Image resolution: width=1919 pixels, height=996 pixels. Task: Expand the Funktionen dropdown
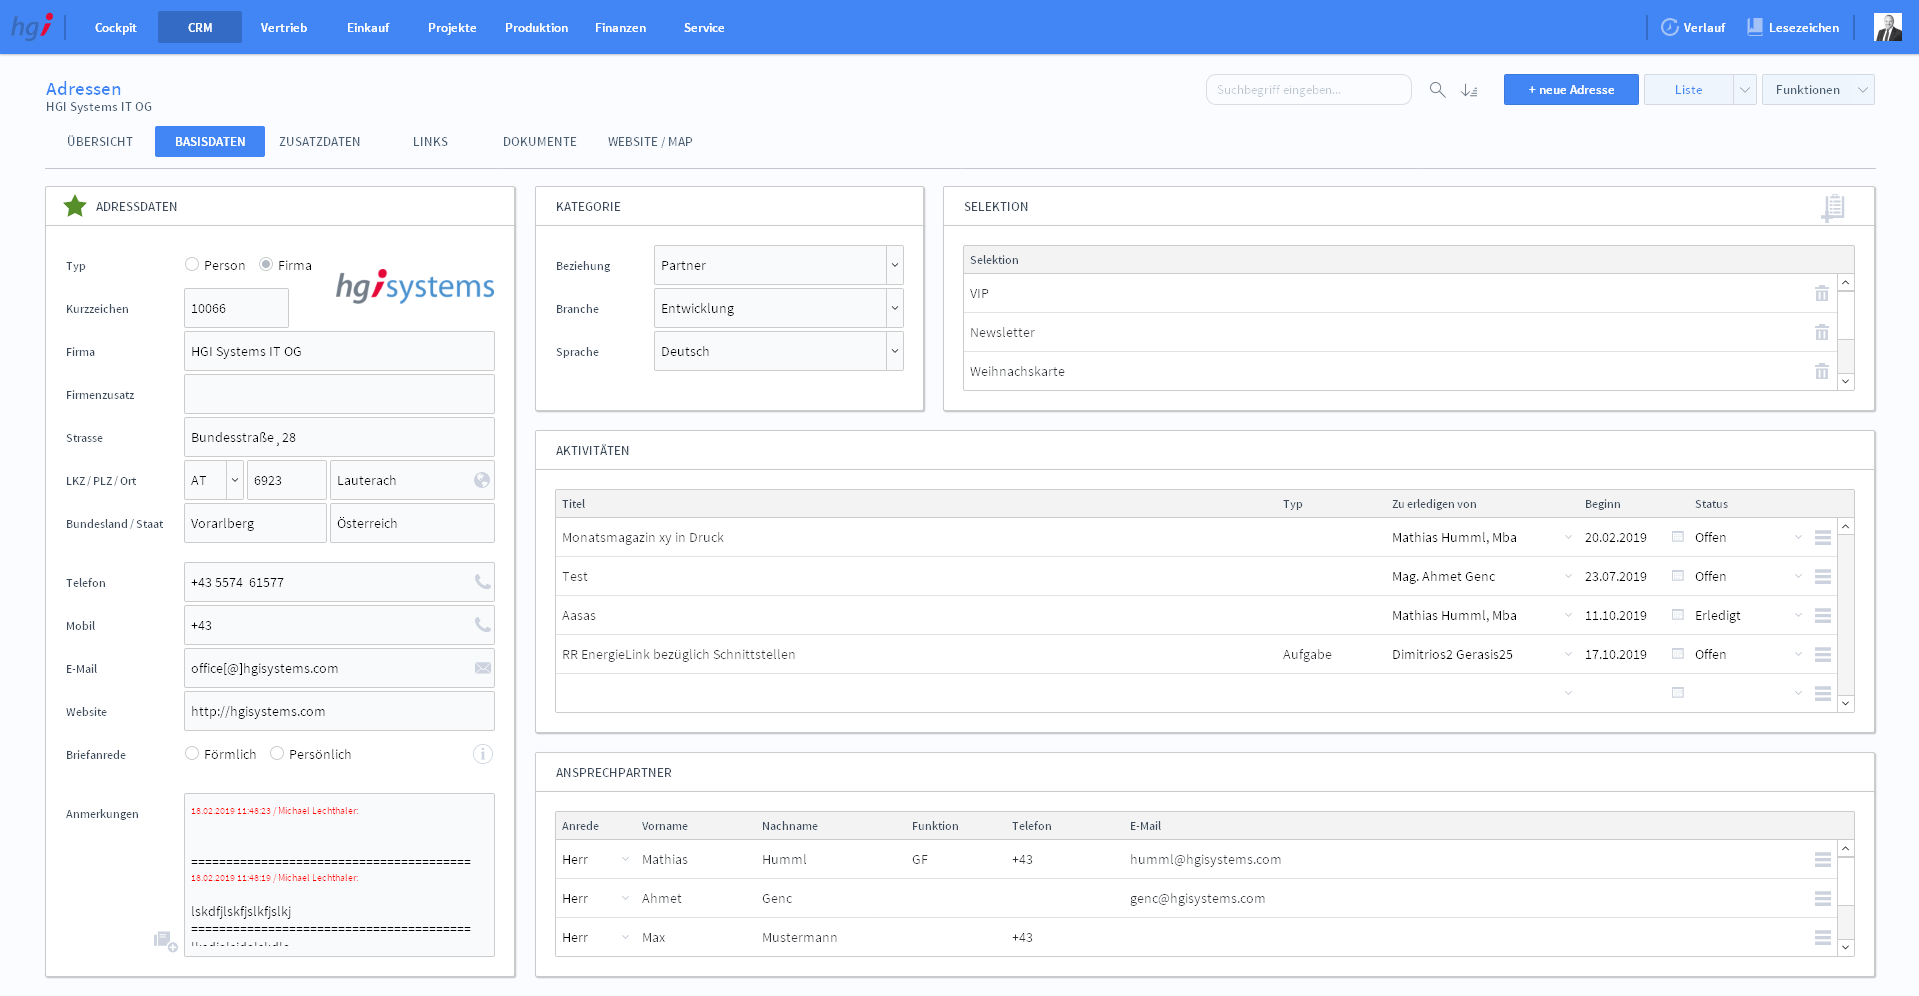(x=1862, y=90)
